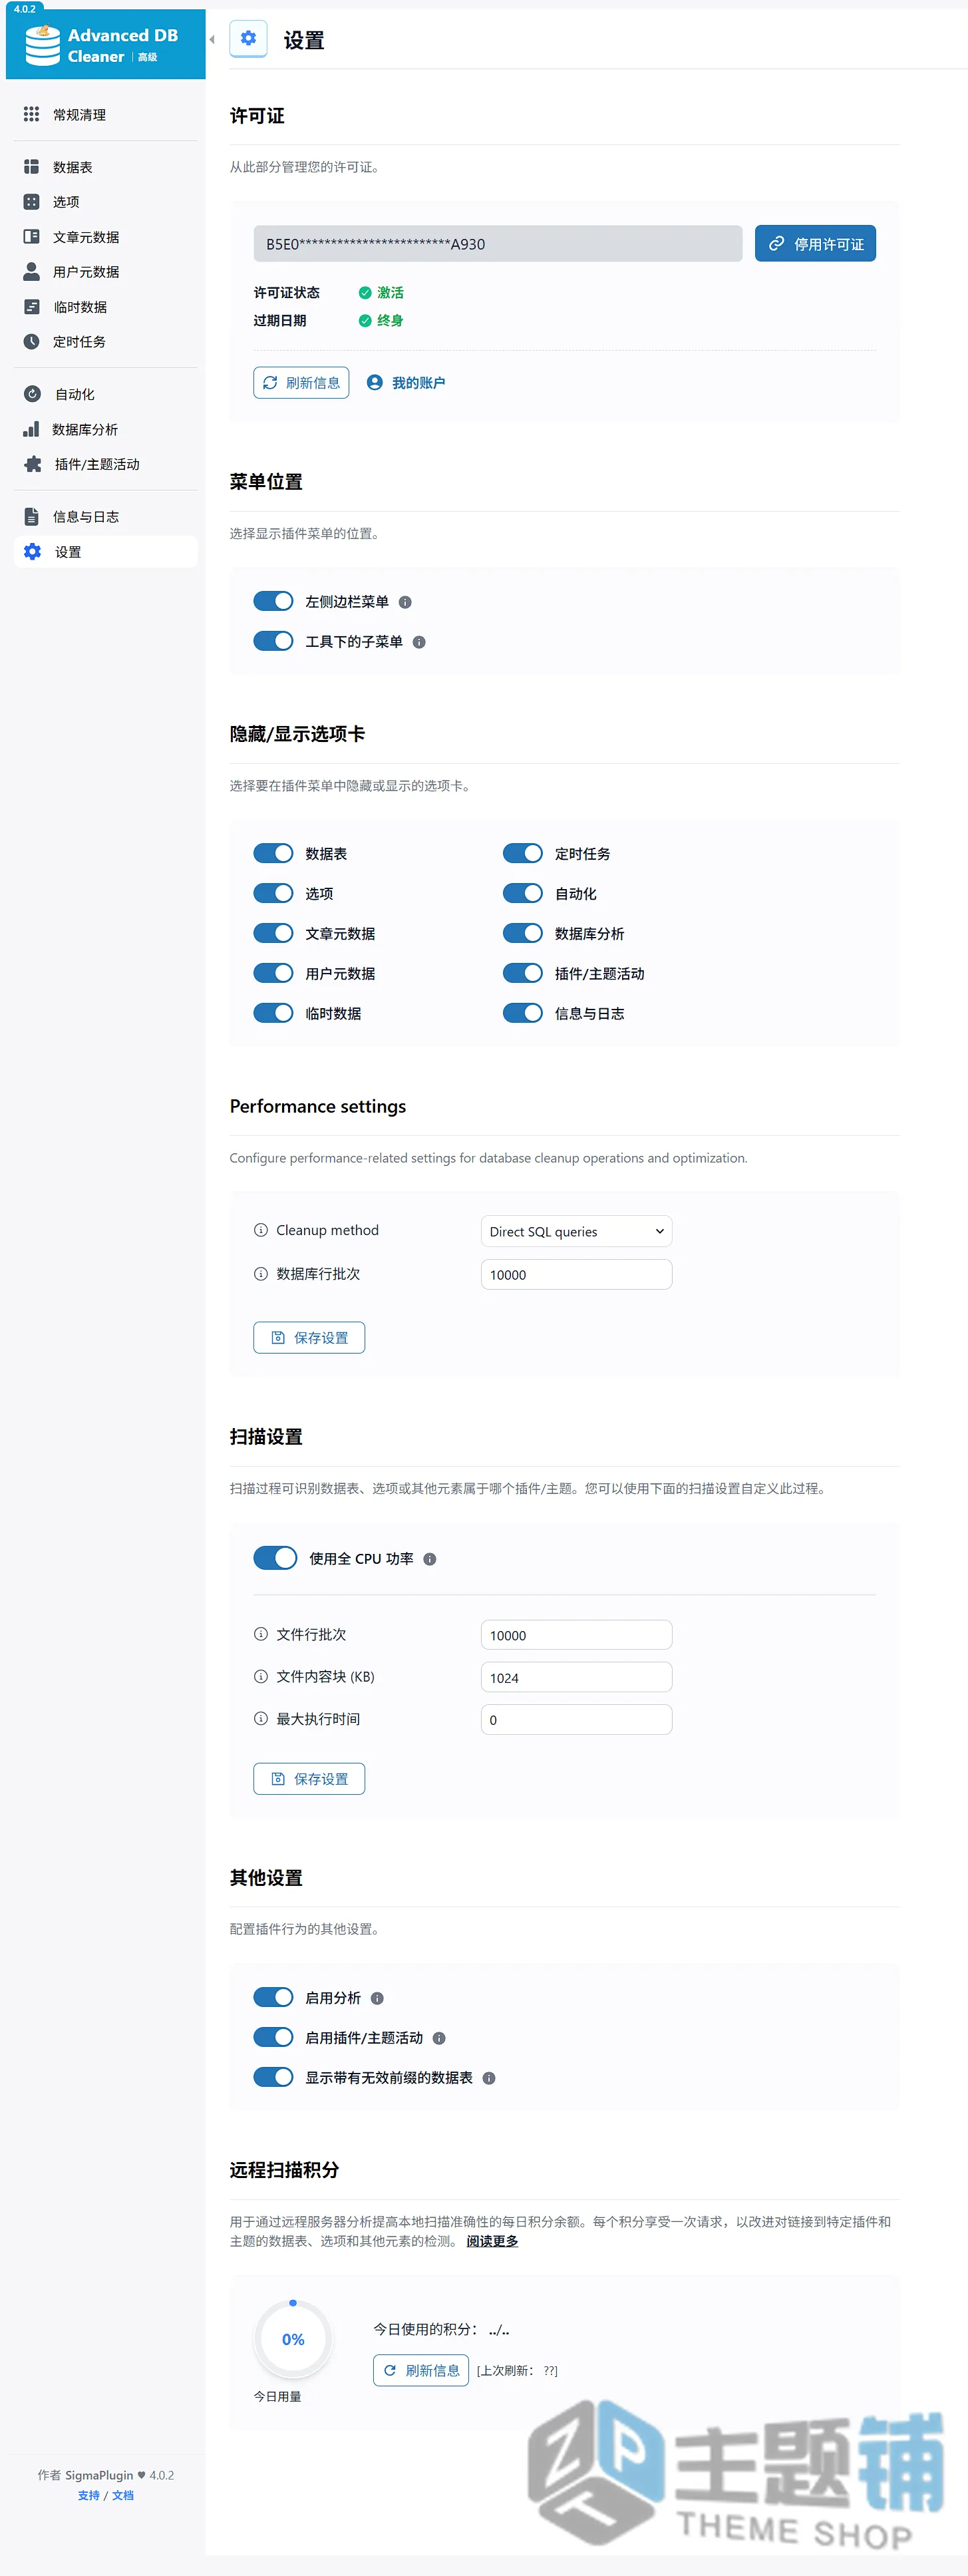The image size is (968, 2576).
Task: Click info icon beside 最大执行时间
Action: click(x=261, y=1719)
